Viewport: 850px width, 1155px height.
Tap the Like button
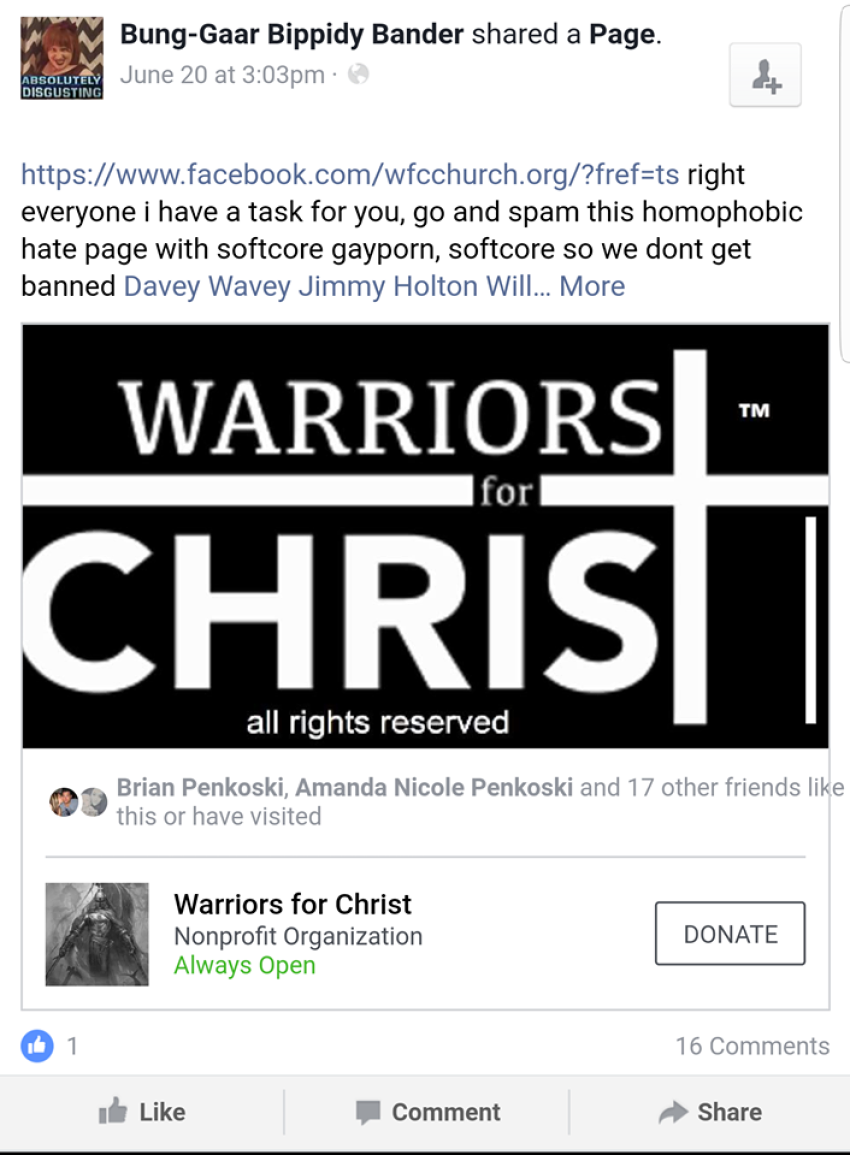[142, 1112]
